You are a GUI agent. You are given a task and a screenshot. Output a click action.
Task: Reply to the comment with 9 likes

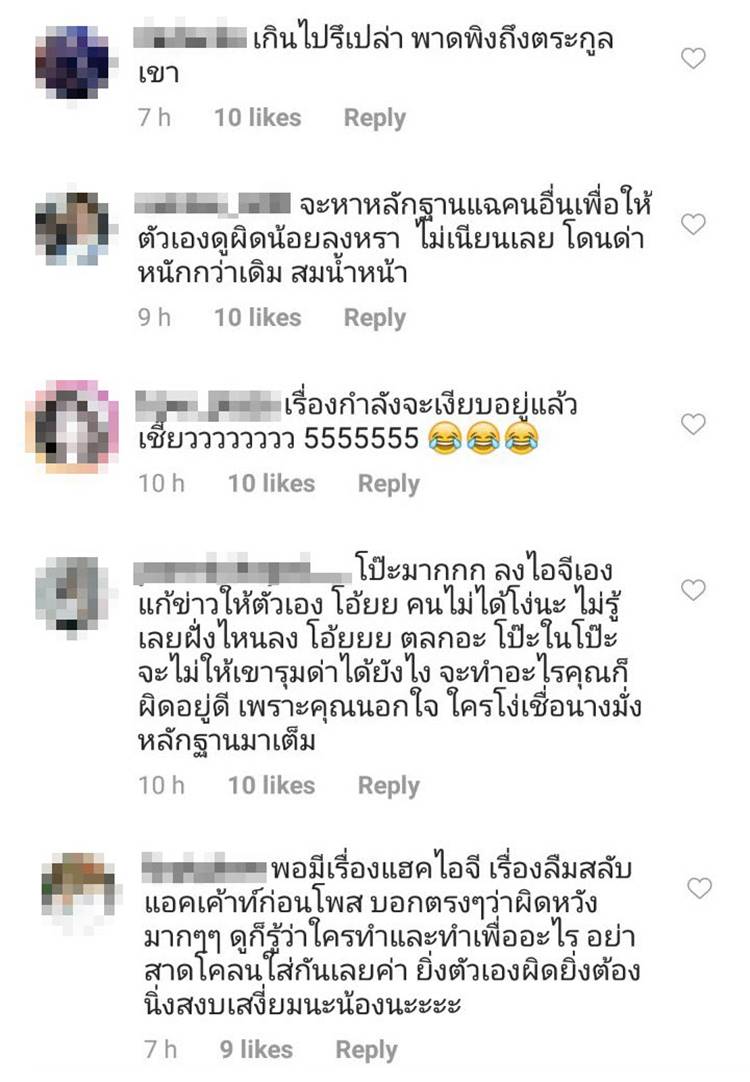(x=366, y=1050)
